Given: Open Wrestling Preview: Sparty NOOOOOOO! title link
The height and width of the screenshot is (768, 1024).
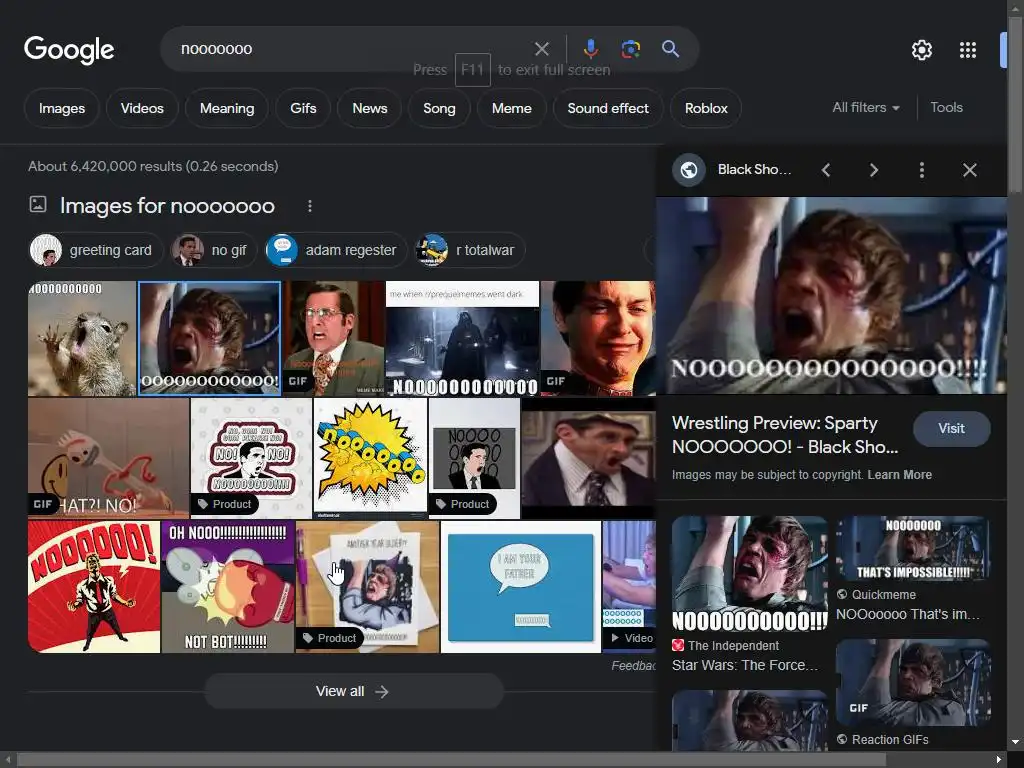Looking at the screenshot, I should 785,435.
